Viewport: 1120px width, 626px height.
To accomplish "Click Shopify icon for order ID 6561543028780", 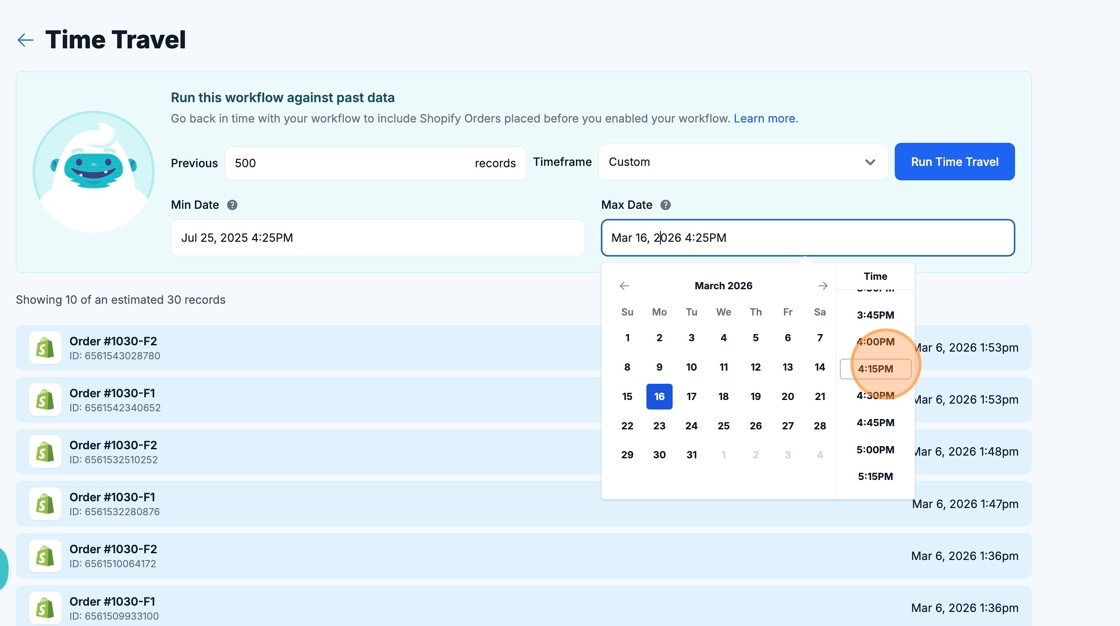I will (x=45, y=348).
